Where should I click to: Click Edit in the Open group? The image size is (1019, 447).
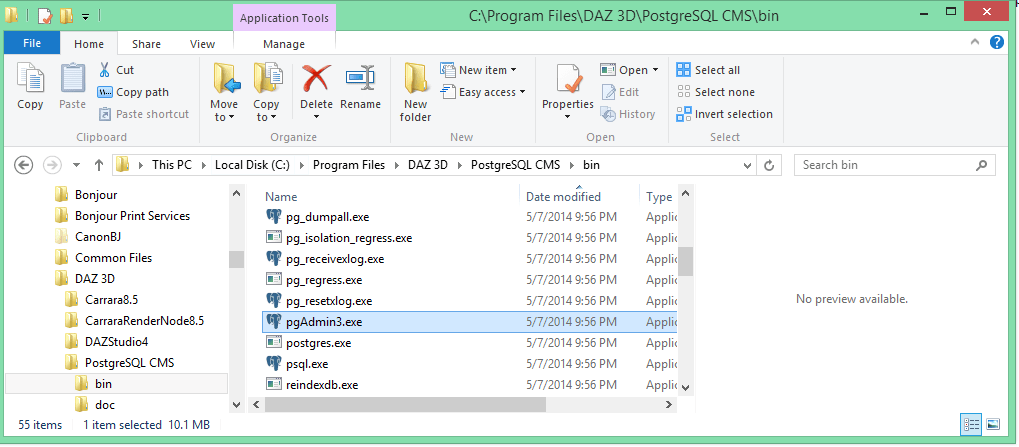[620, 92]
